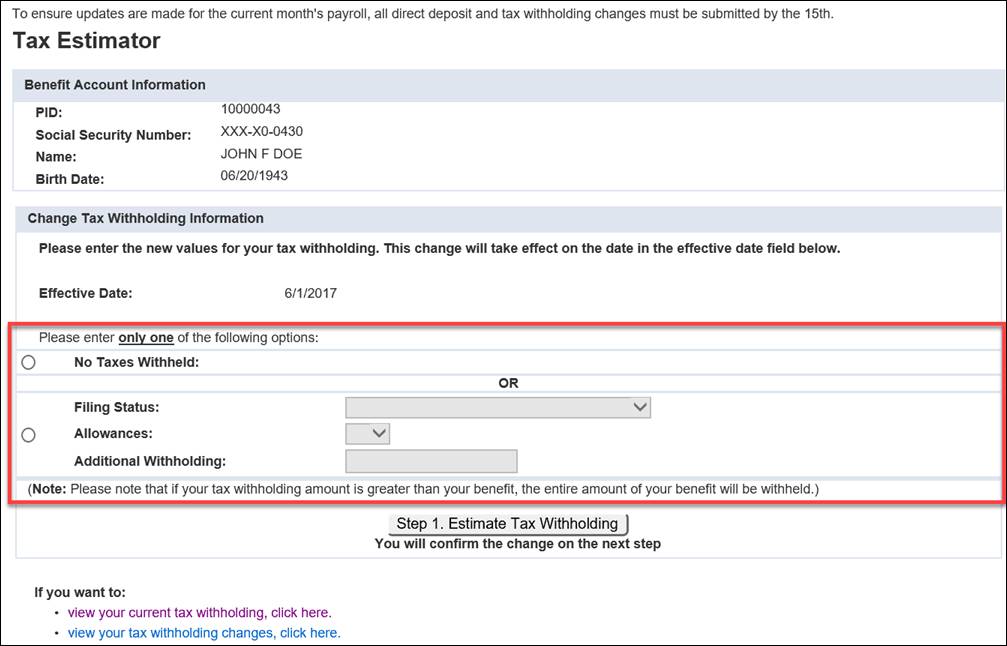Screen dimensions: 1007x646
Task: Open the view current tax withholding link
Action: click(x=199, y=613)
